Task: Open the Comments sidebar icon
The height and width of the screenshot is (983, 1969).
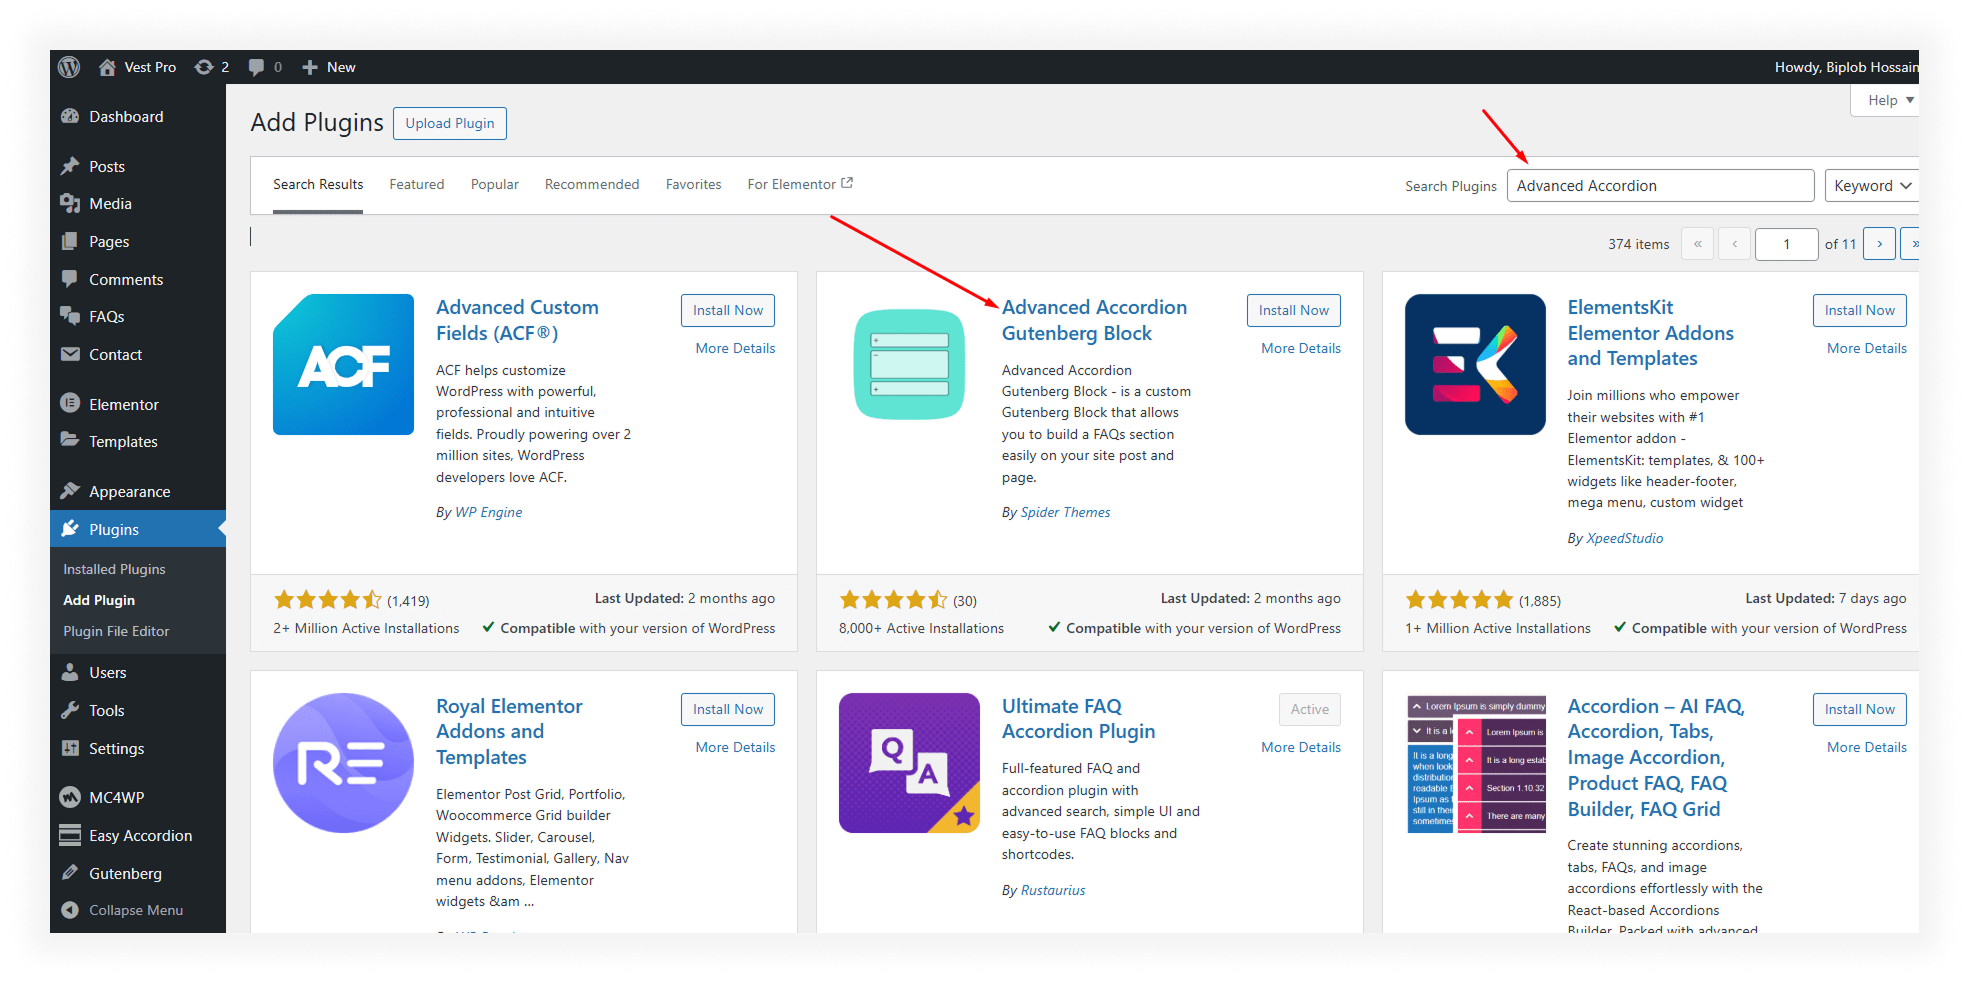Action: click(x=70, y=279)
